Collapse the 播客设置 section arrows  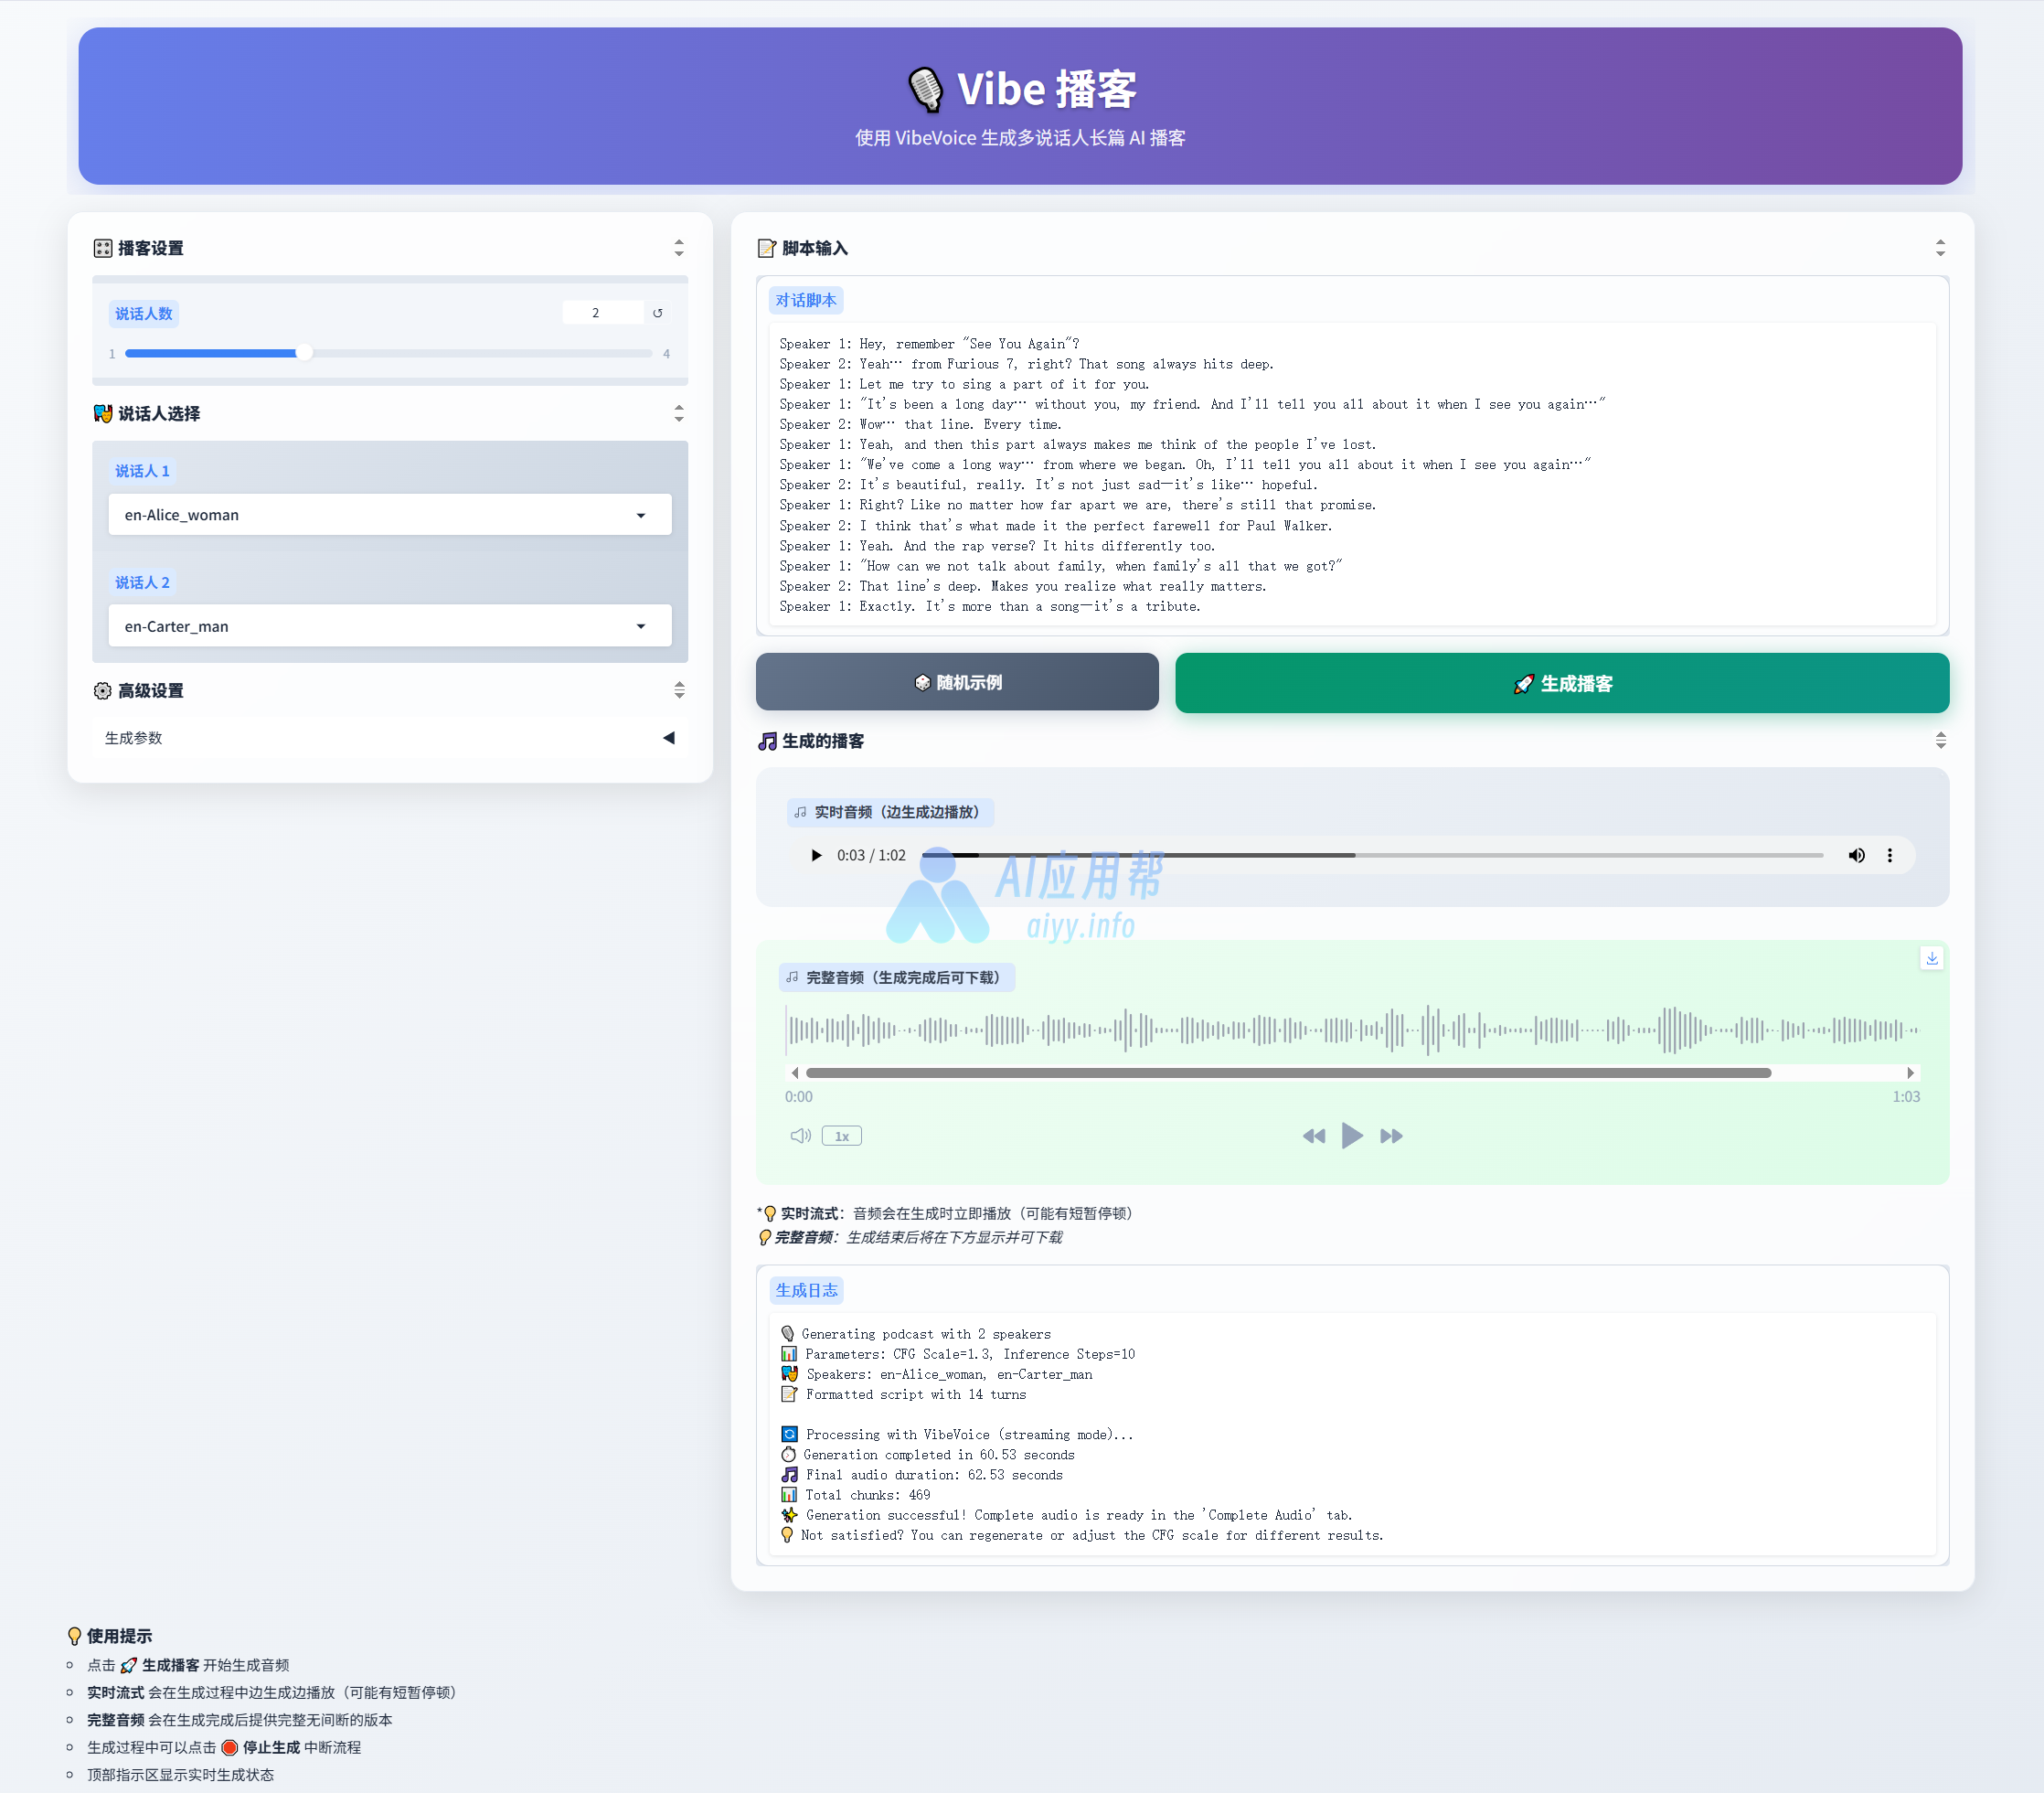(x=679, y=248)
